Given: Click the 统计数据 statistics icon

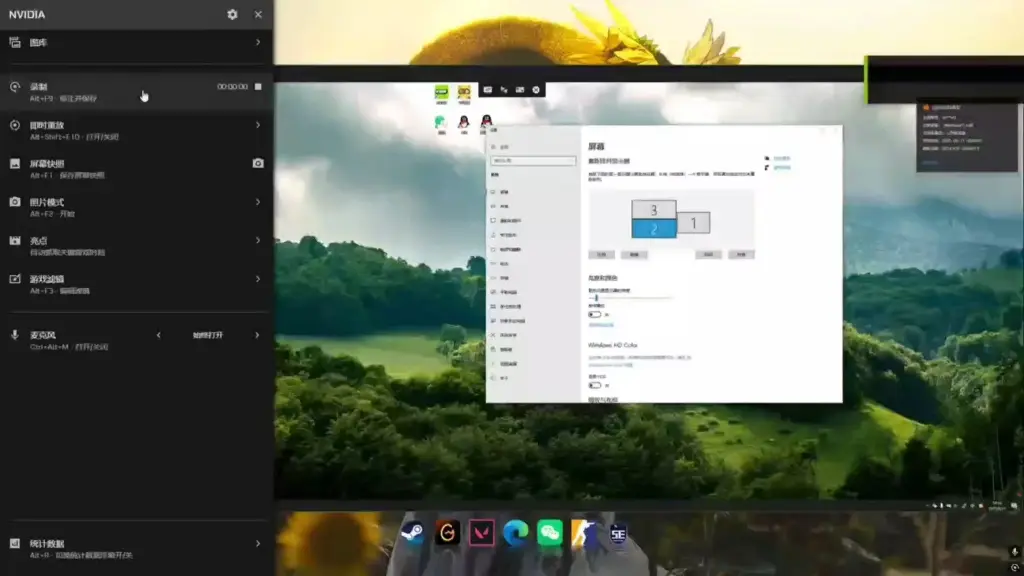Looking at the screenshot, I should tap(15, 543).
